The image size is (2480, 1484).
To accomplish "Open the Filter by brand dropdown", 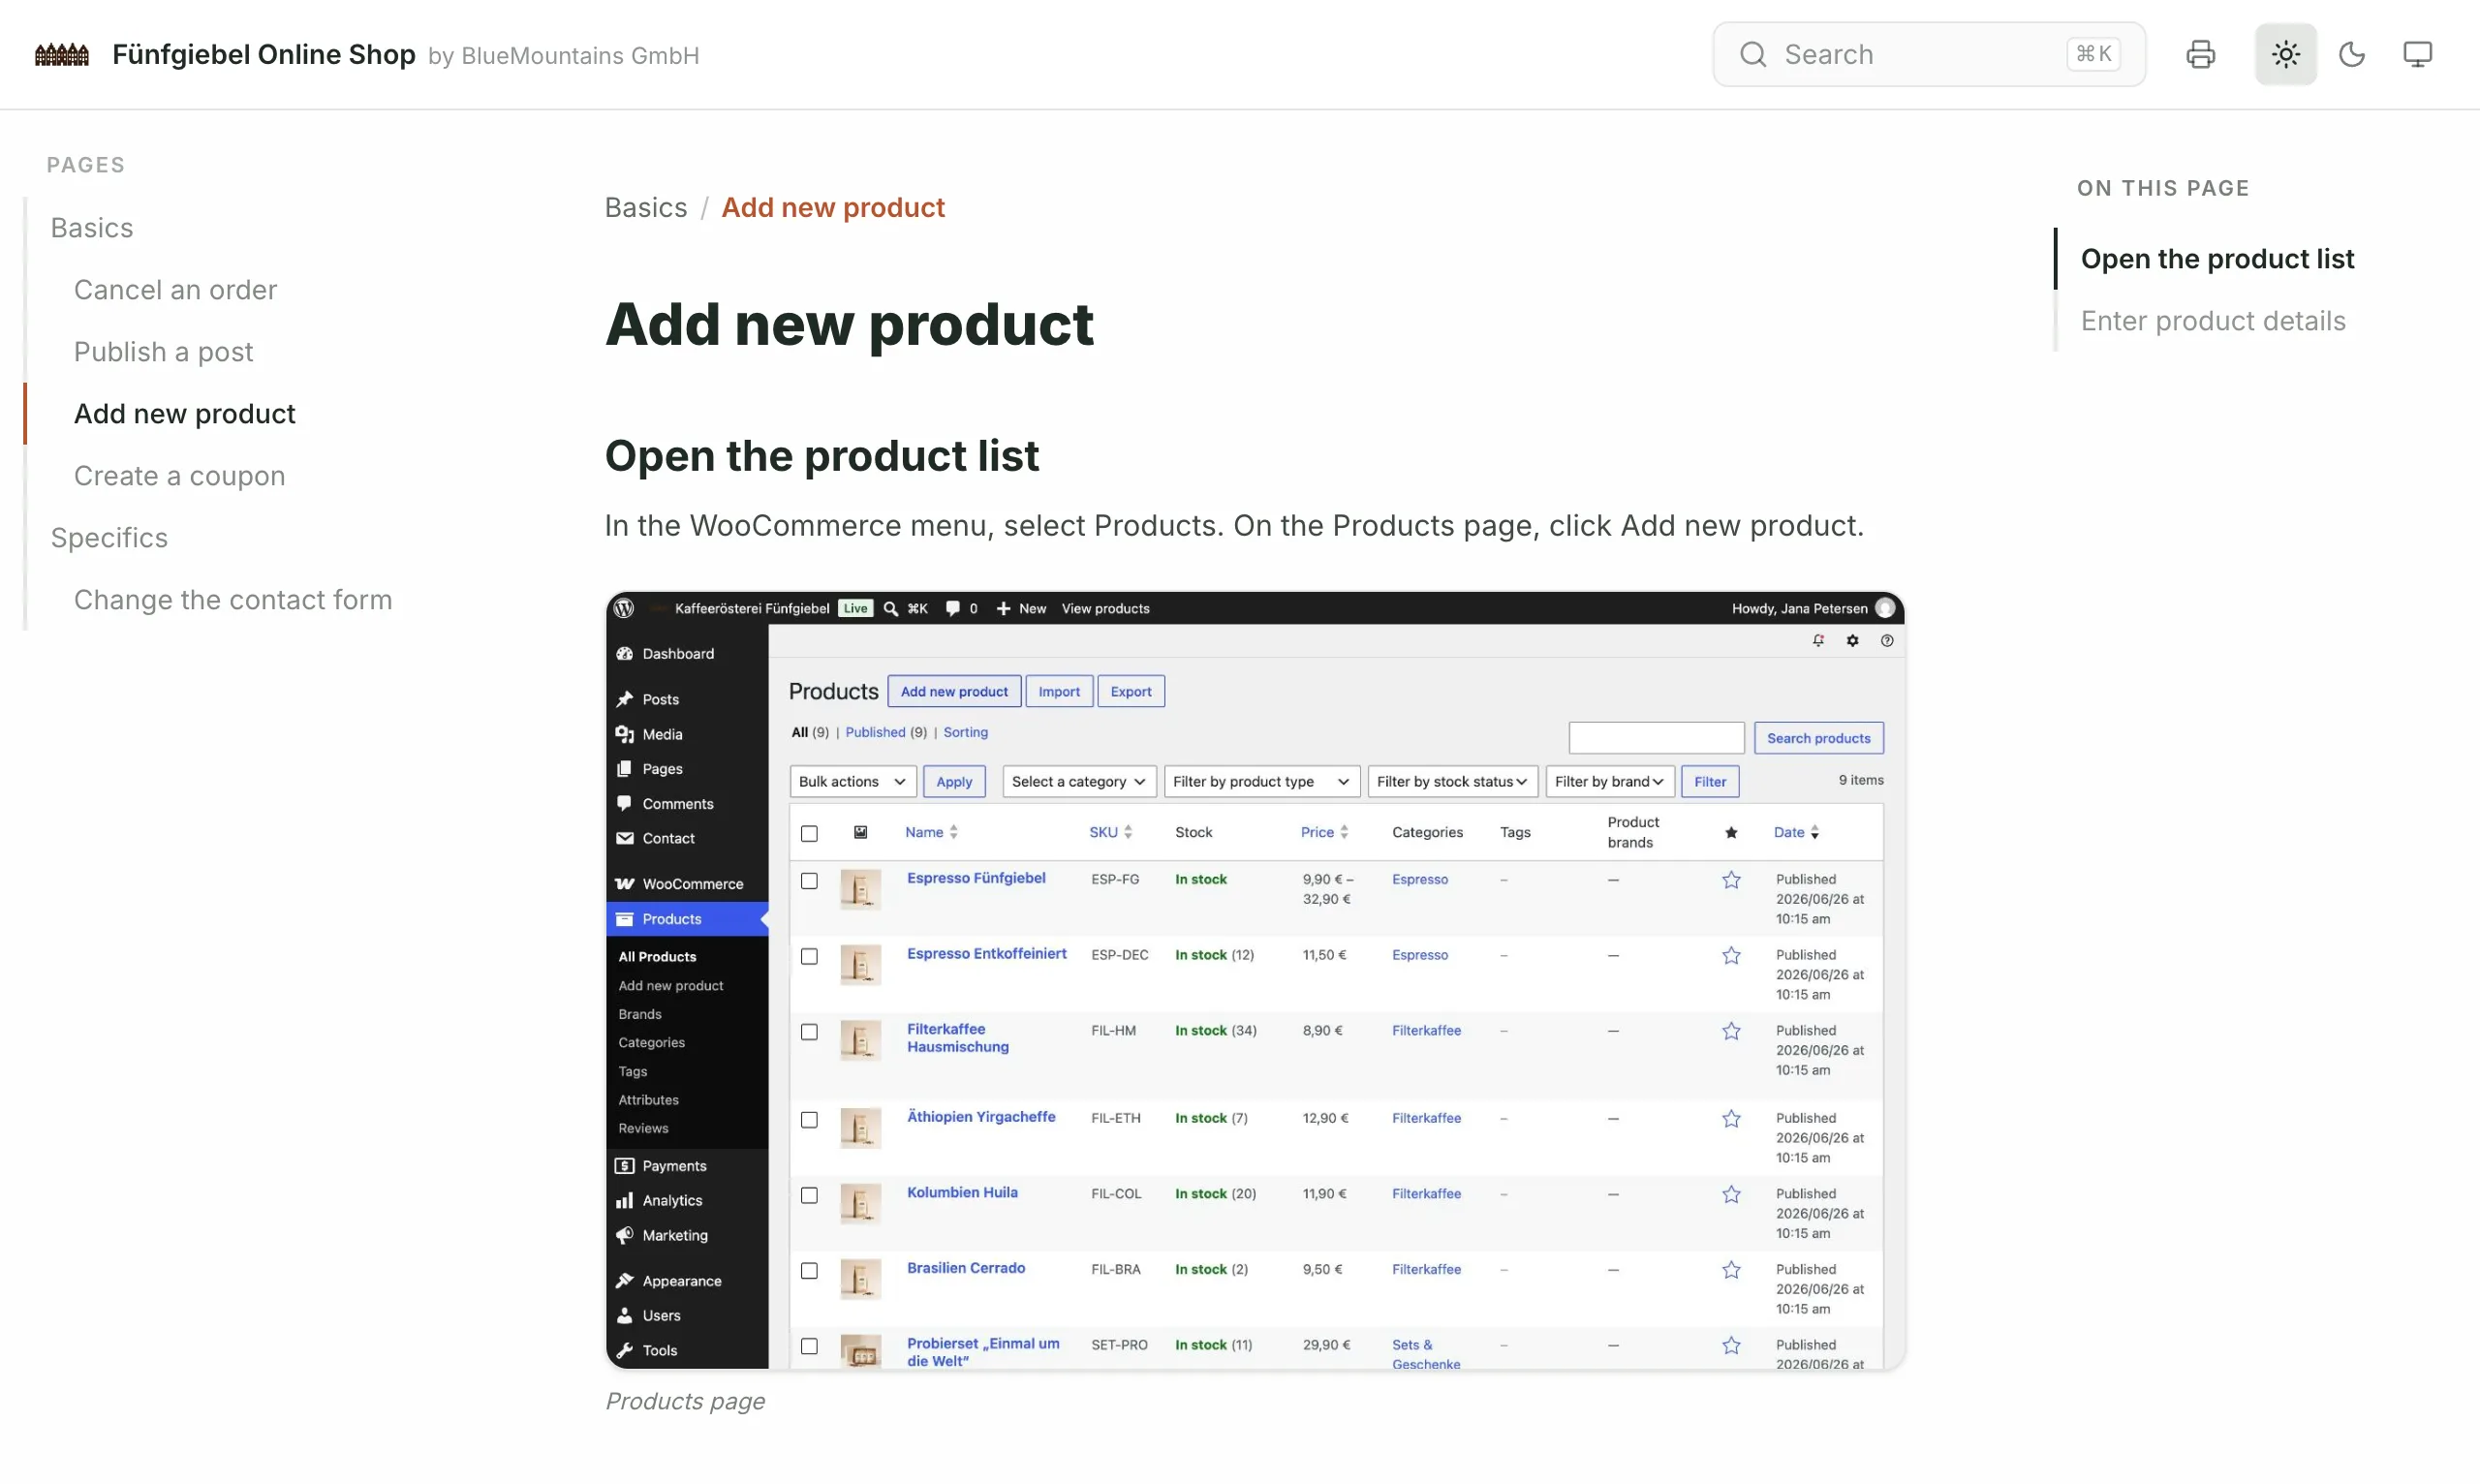I will coord(1609,781).
